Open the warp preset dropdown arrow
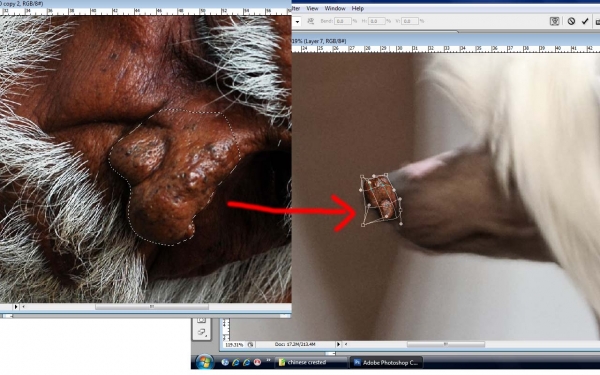Image resolution: width=600 pixels, height=375 pixels. tap(297, 21)
